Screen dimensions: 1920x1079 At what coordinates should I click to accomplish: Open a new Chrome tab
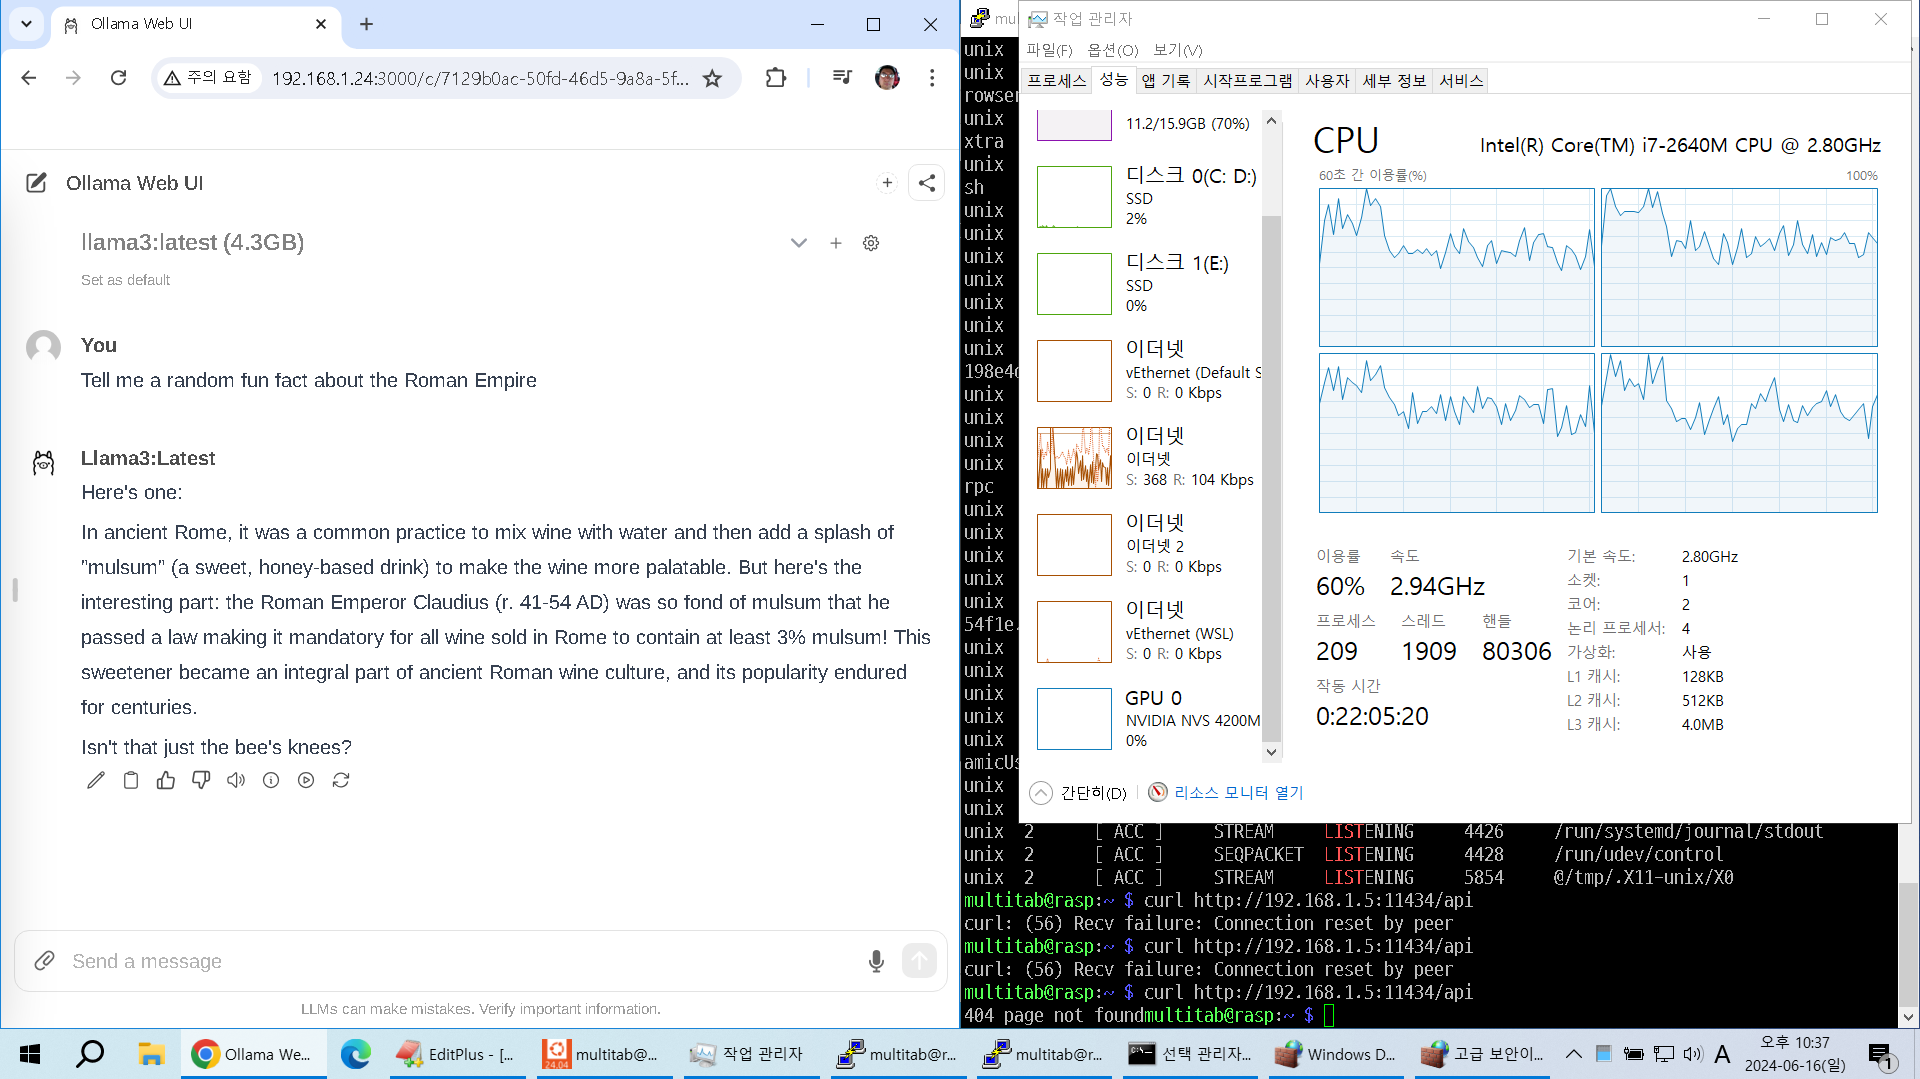(366, 24)
